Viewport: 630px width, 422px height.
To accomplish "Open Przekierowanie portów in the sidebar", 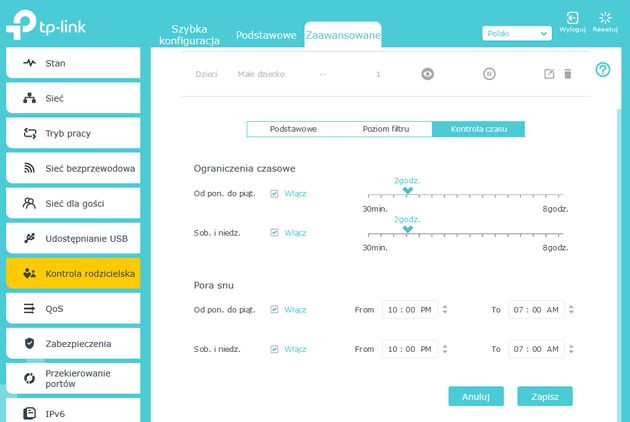I will coord(73,378).
